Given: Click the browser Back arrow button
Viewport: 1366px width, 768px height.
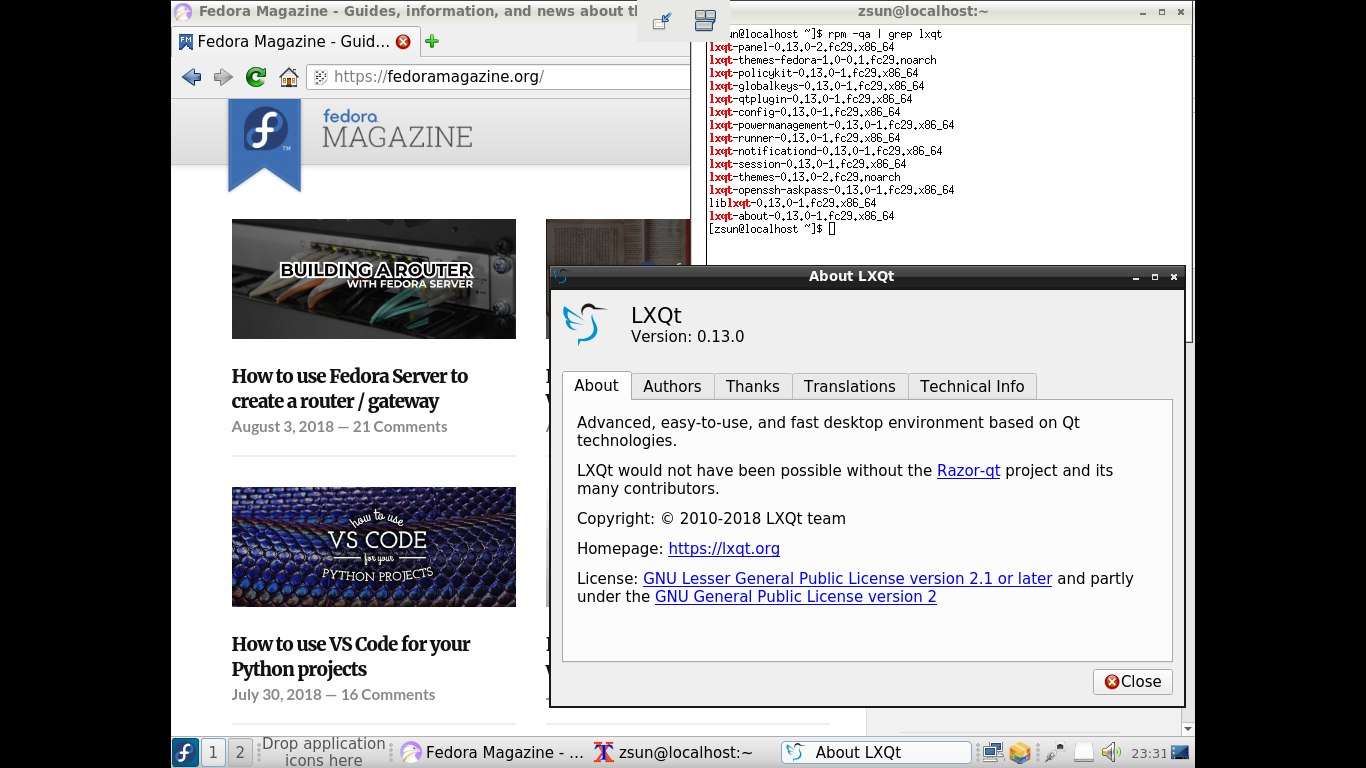Looking at the screenshot, I should [x=191, y=77].
